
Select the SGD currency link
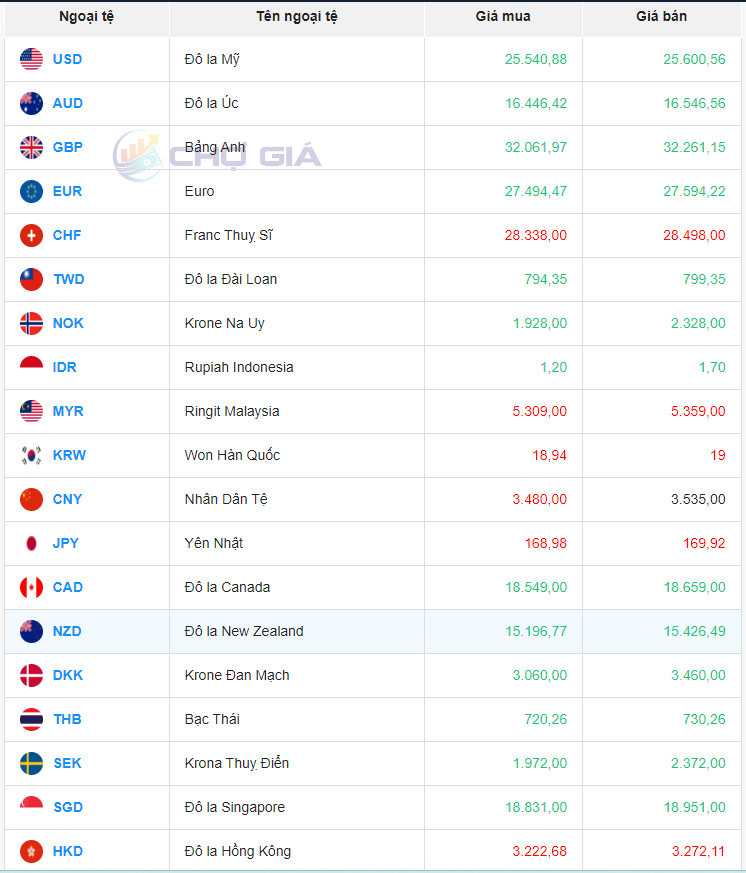coord(67,807)
